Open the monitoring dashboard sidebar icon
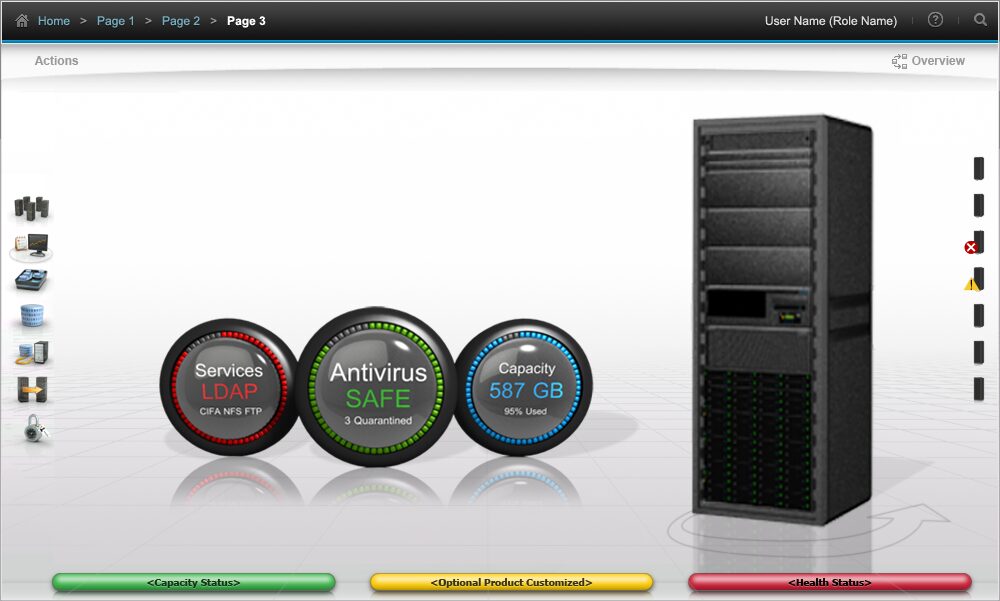This screenshot has width=1000, height=601. (x=31, y=245)
